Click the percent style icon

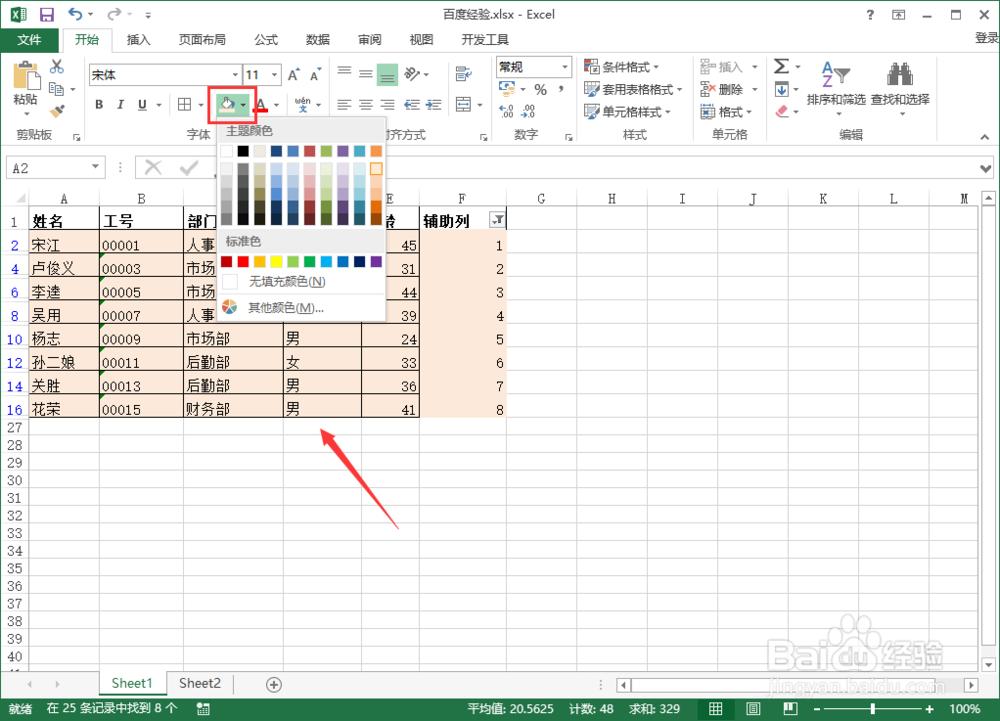[x=540, y=90]
